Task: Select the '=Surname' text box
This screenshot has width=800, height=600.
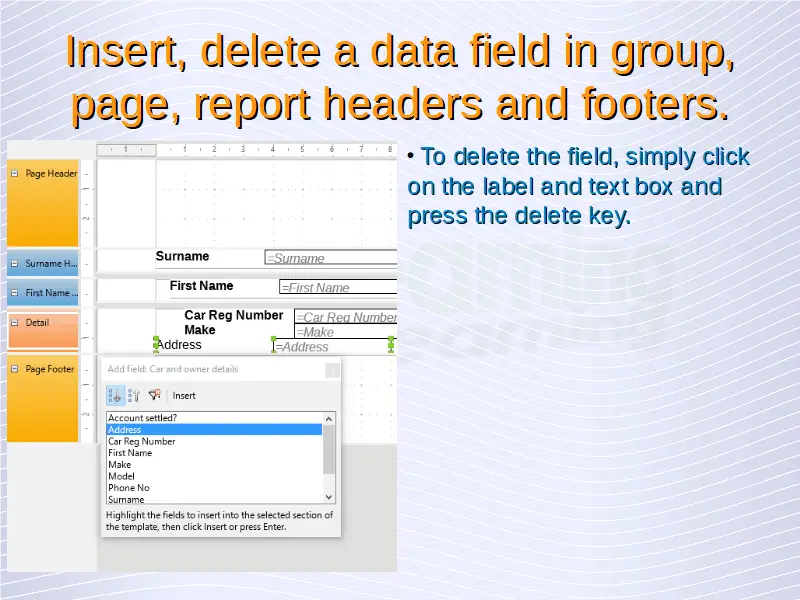Action: point(331,258)
